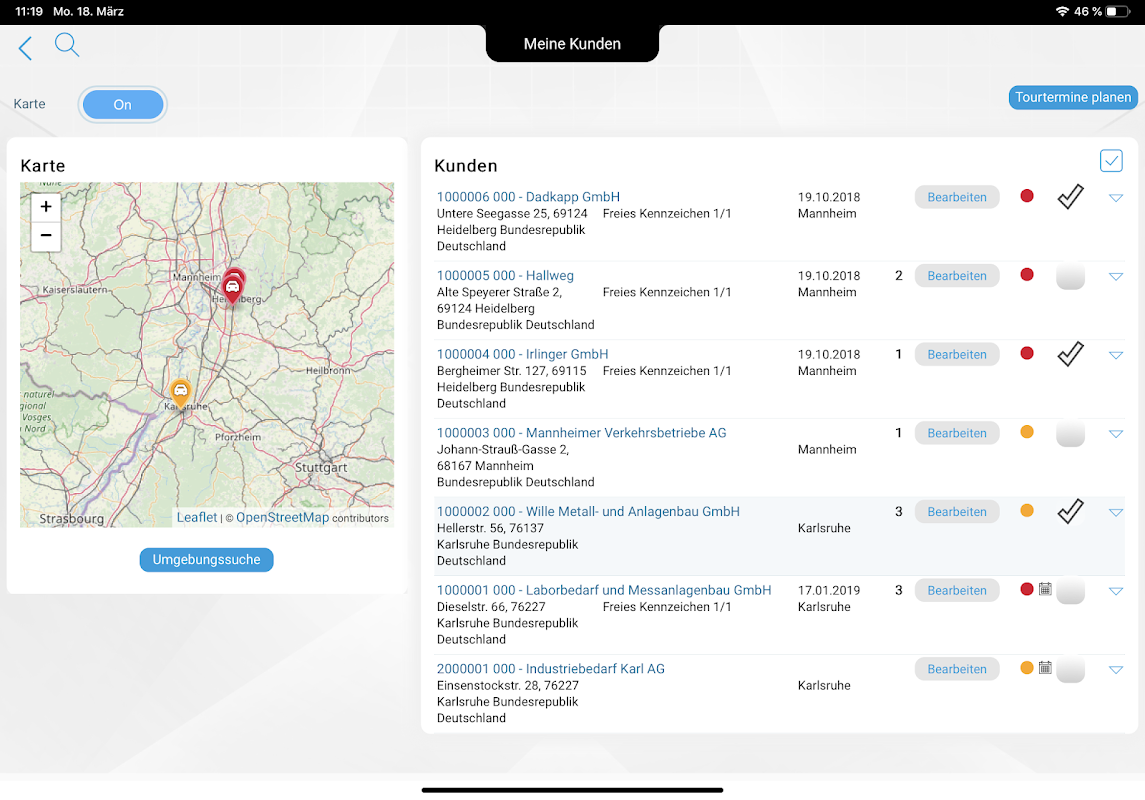Expand the Laborbedarf und Messanlagenbau row arrow
The width and height of the screenshot is (1145, 800).
click(x=1115, y=591)
